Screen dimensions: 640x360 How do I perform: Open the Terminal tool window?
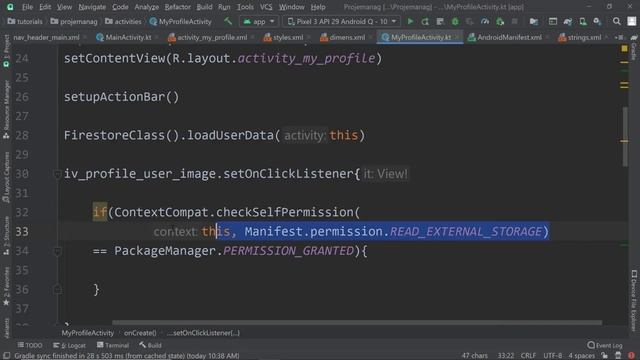[113, 345]
